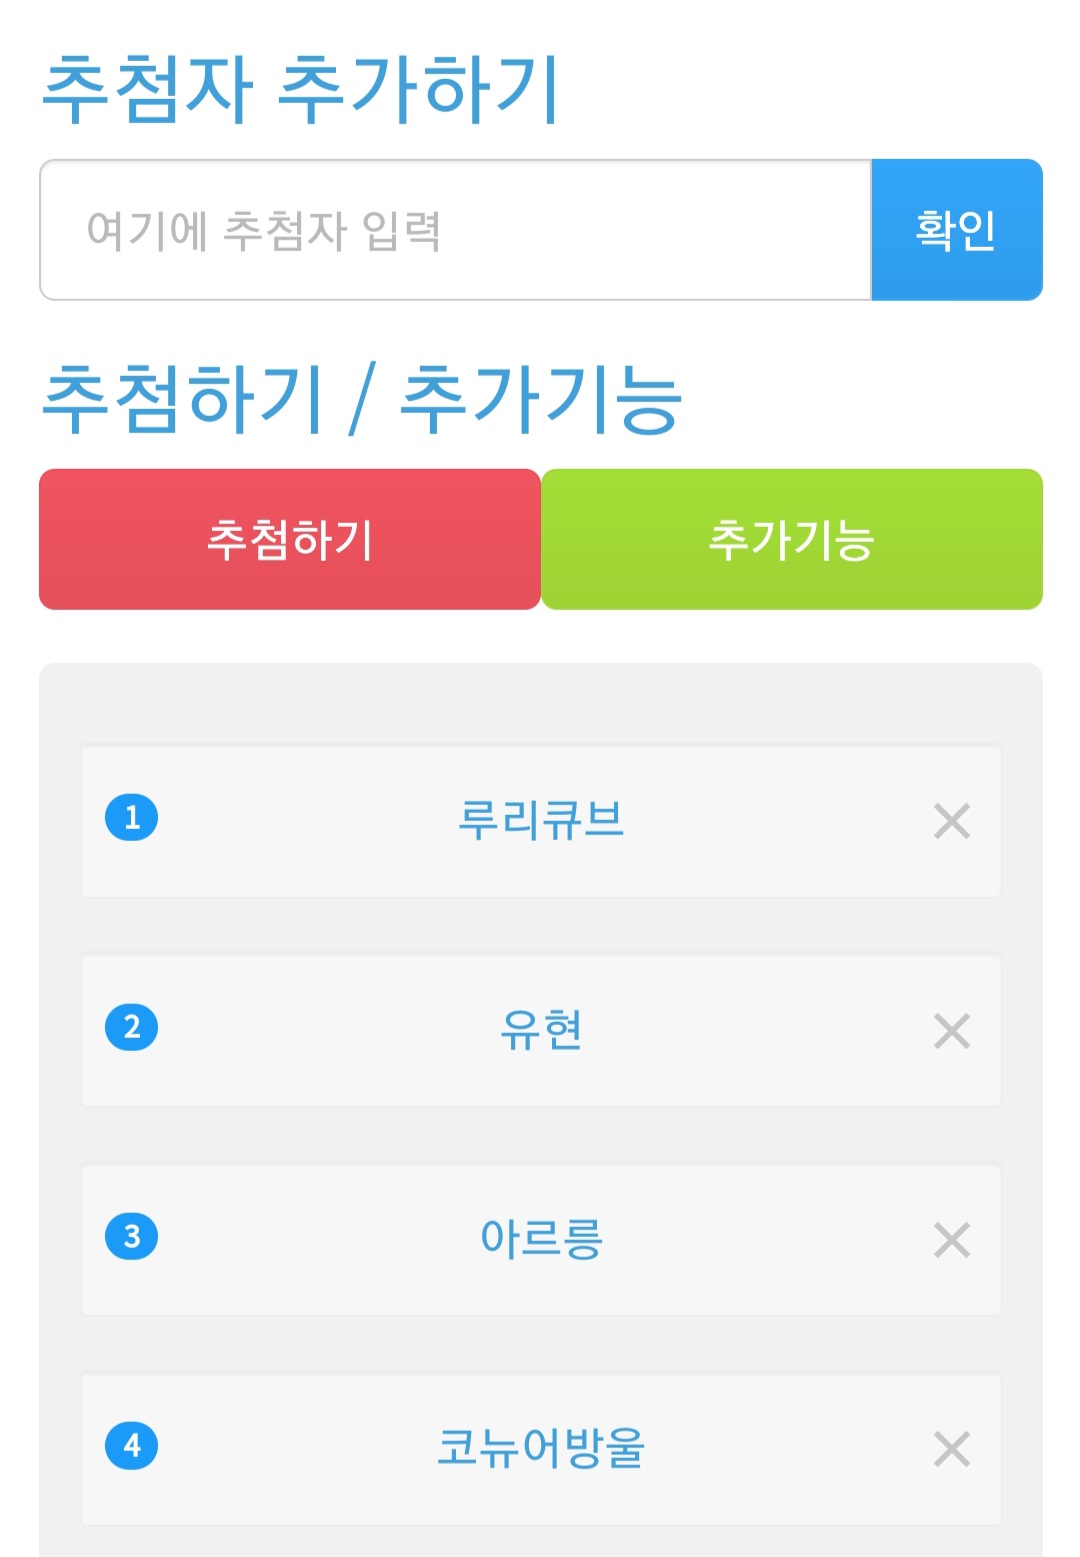The image size is (1080, 1557).
Task: Click the gray participant list panel background
Action: coord(540,704)
